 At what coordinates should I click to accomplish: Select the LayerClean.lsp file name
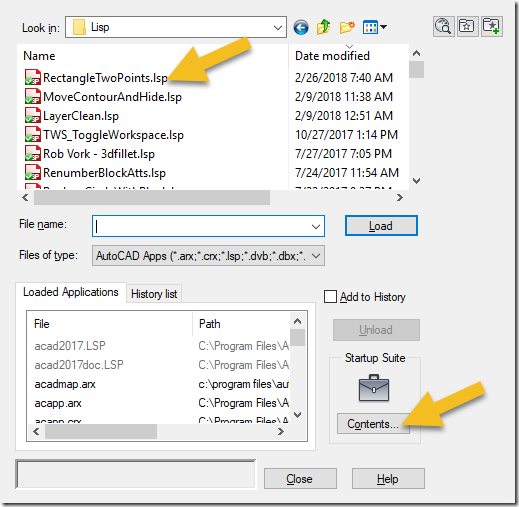(x=81, y=116)
